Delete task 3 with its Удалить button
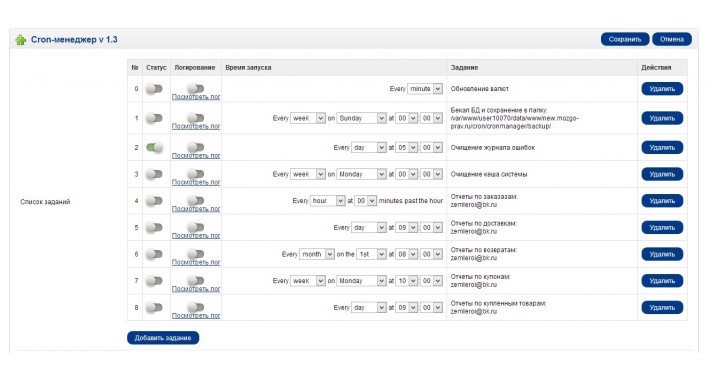 [662, 174]
